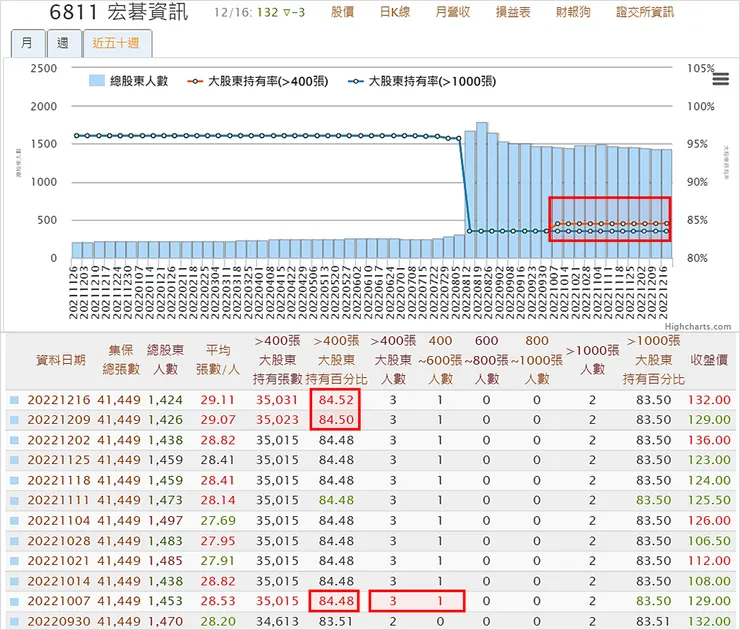Image resolution: width=740 pixels, height=630 pixels.
Task: Click the blue square icon beside 20221209
Action: pyautogui.click(x=15, y=420)
